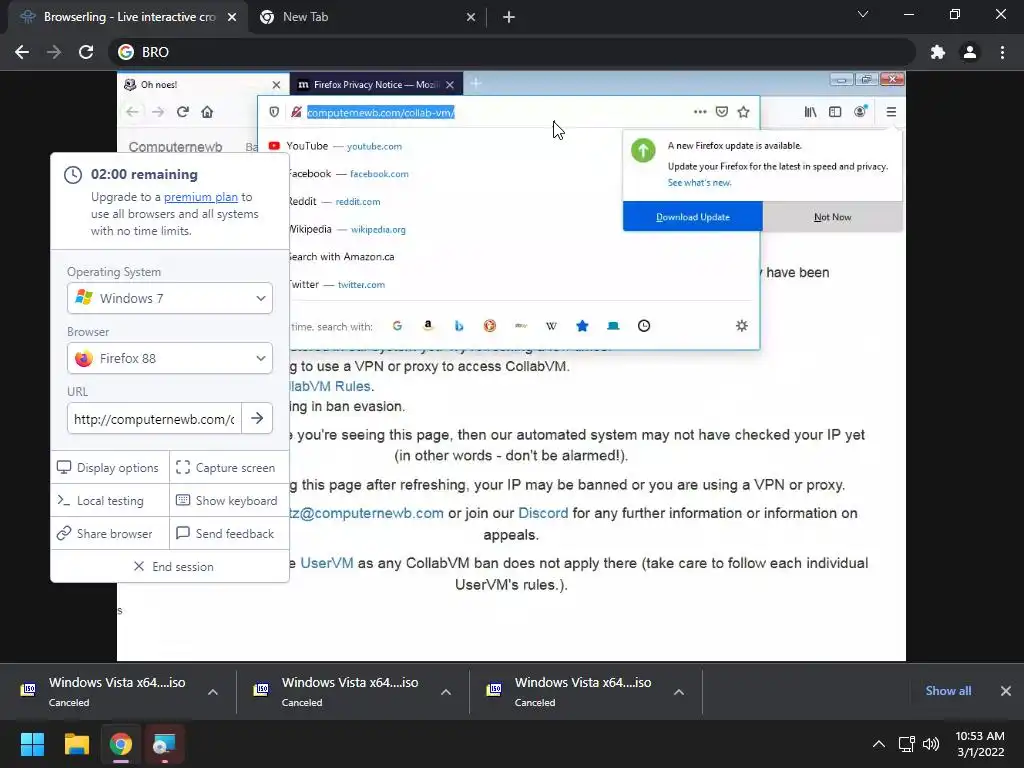Screen dimensions: 1024x768
Task: Search with Wikipedia one-off icon
Action: [x=551, y=326]
